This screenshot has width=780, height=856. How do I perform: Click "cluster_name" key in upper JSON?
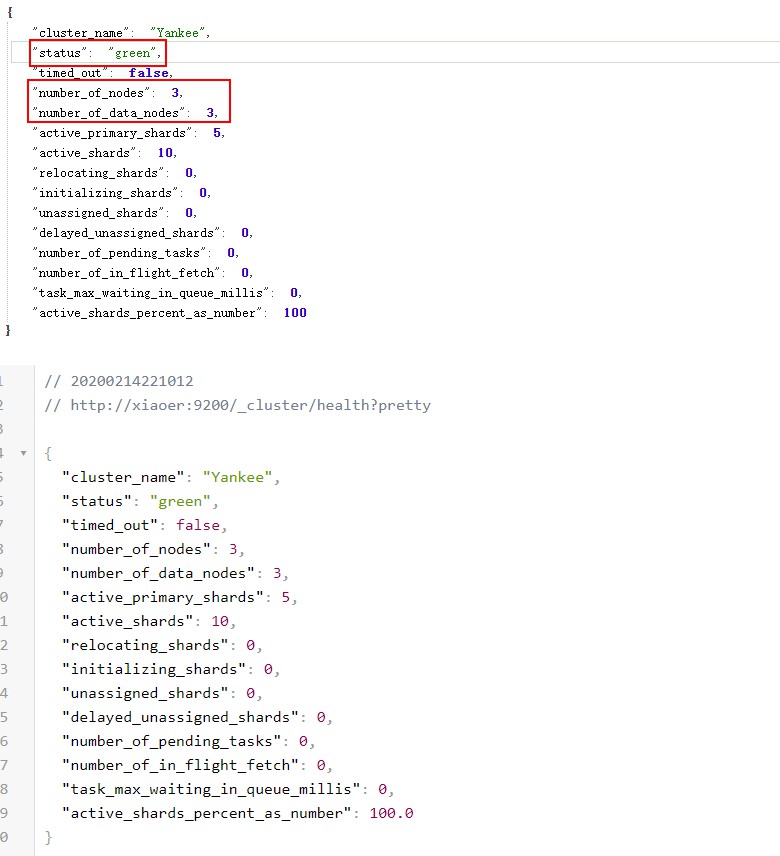click(x=81, y=33)
